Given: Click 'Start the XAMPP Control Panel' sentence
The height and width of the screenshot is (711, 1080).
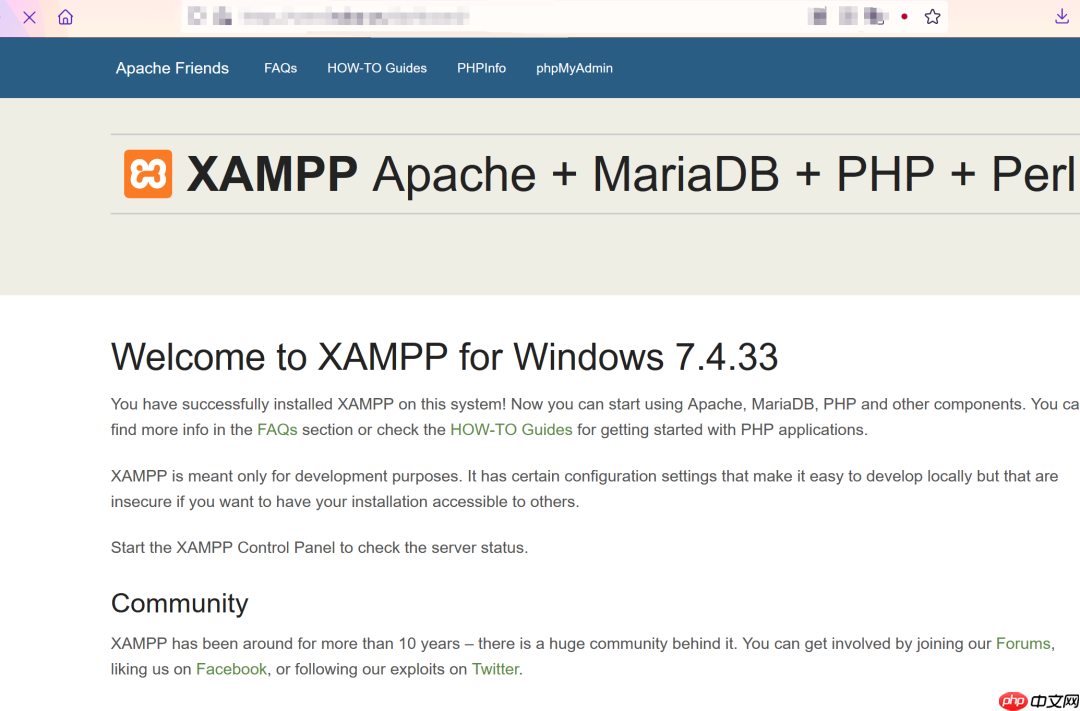Looking at the screenshot, I should click(319, 548).
